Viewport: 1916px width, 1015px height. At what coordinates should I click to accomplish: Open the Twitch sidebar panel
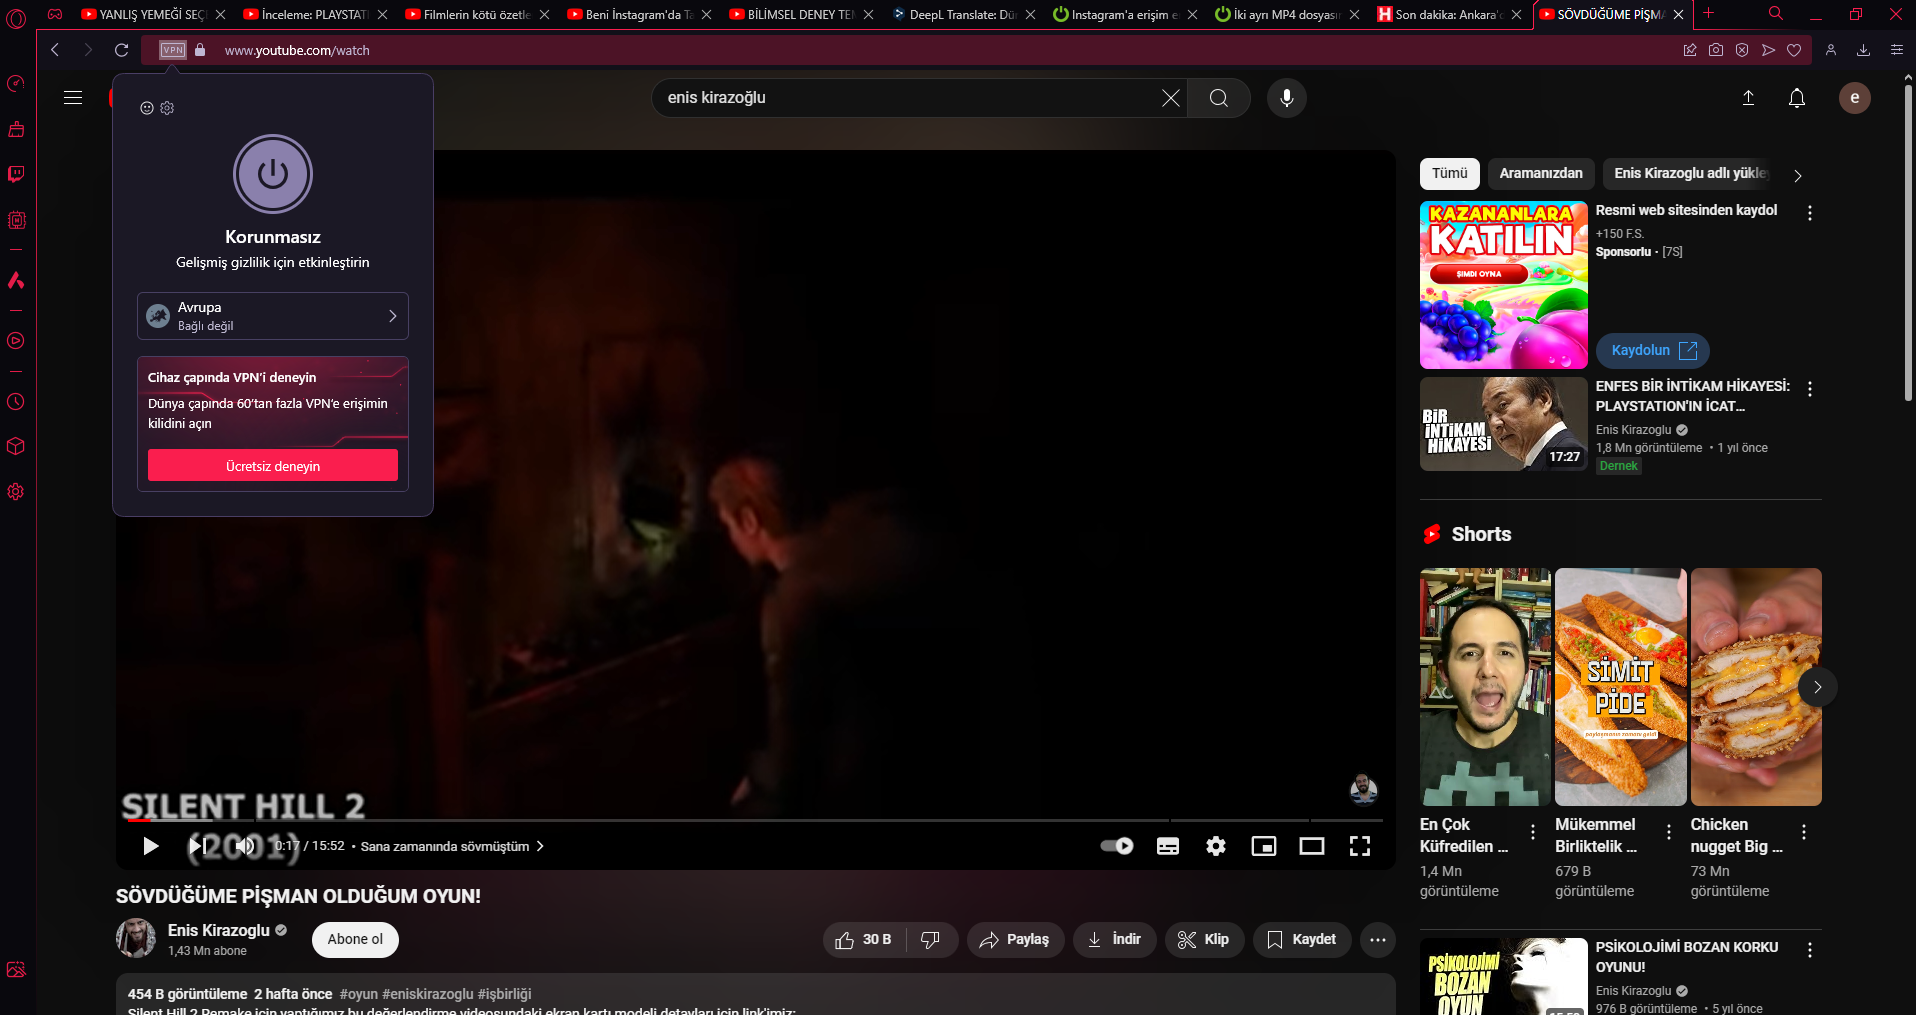16,175
